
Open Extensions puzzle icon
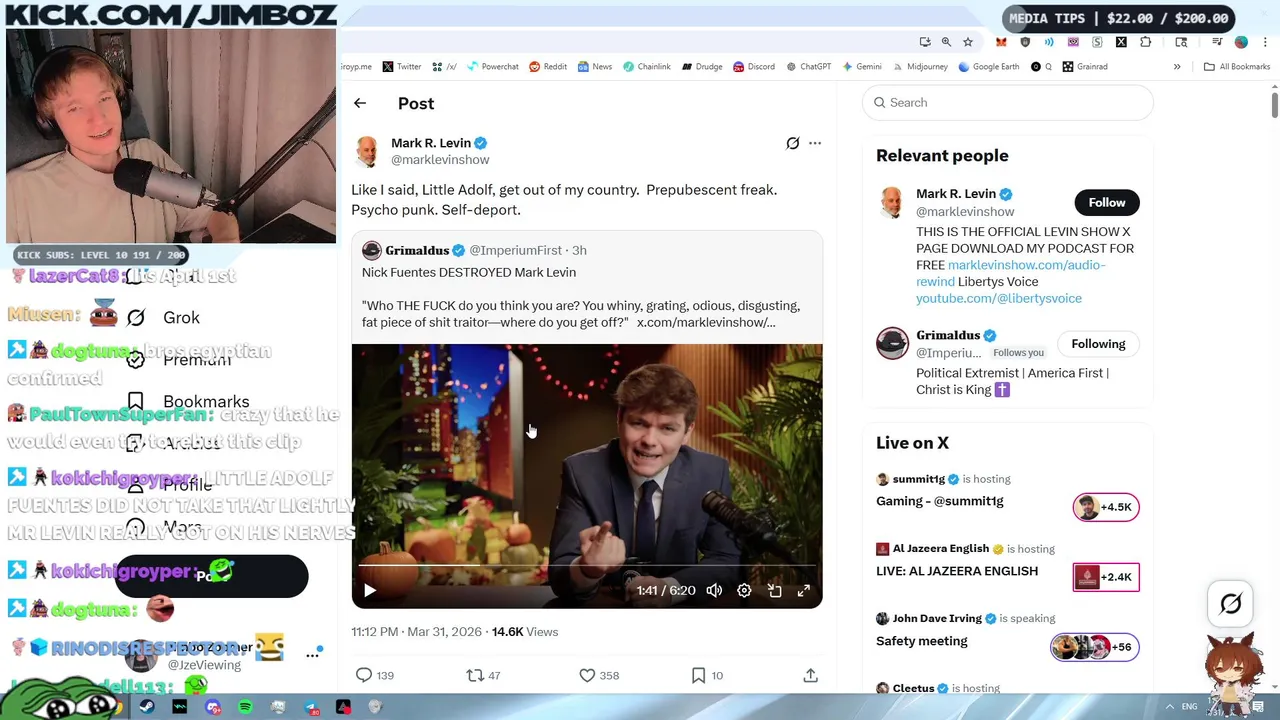click(x=1145, y=42)
